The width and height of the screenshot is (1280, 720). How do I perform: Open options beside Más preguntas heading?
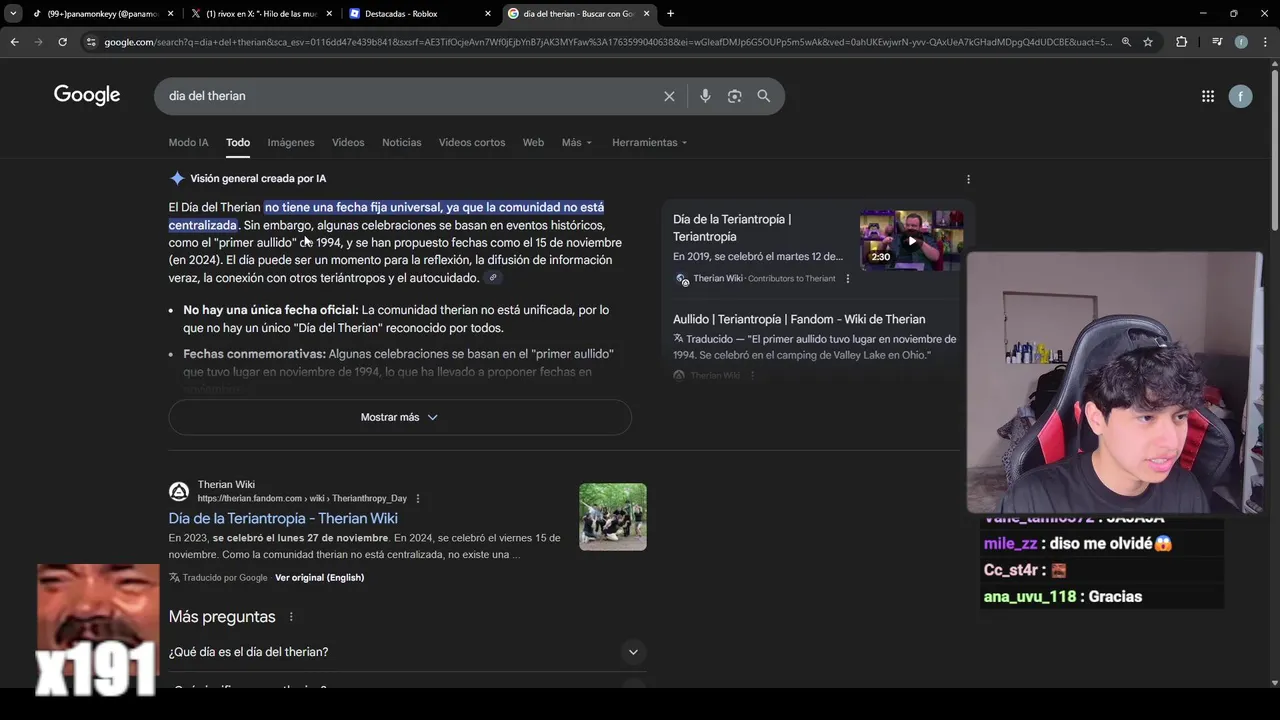coord(291,617)
